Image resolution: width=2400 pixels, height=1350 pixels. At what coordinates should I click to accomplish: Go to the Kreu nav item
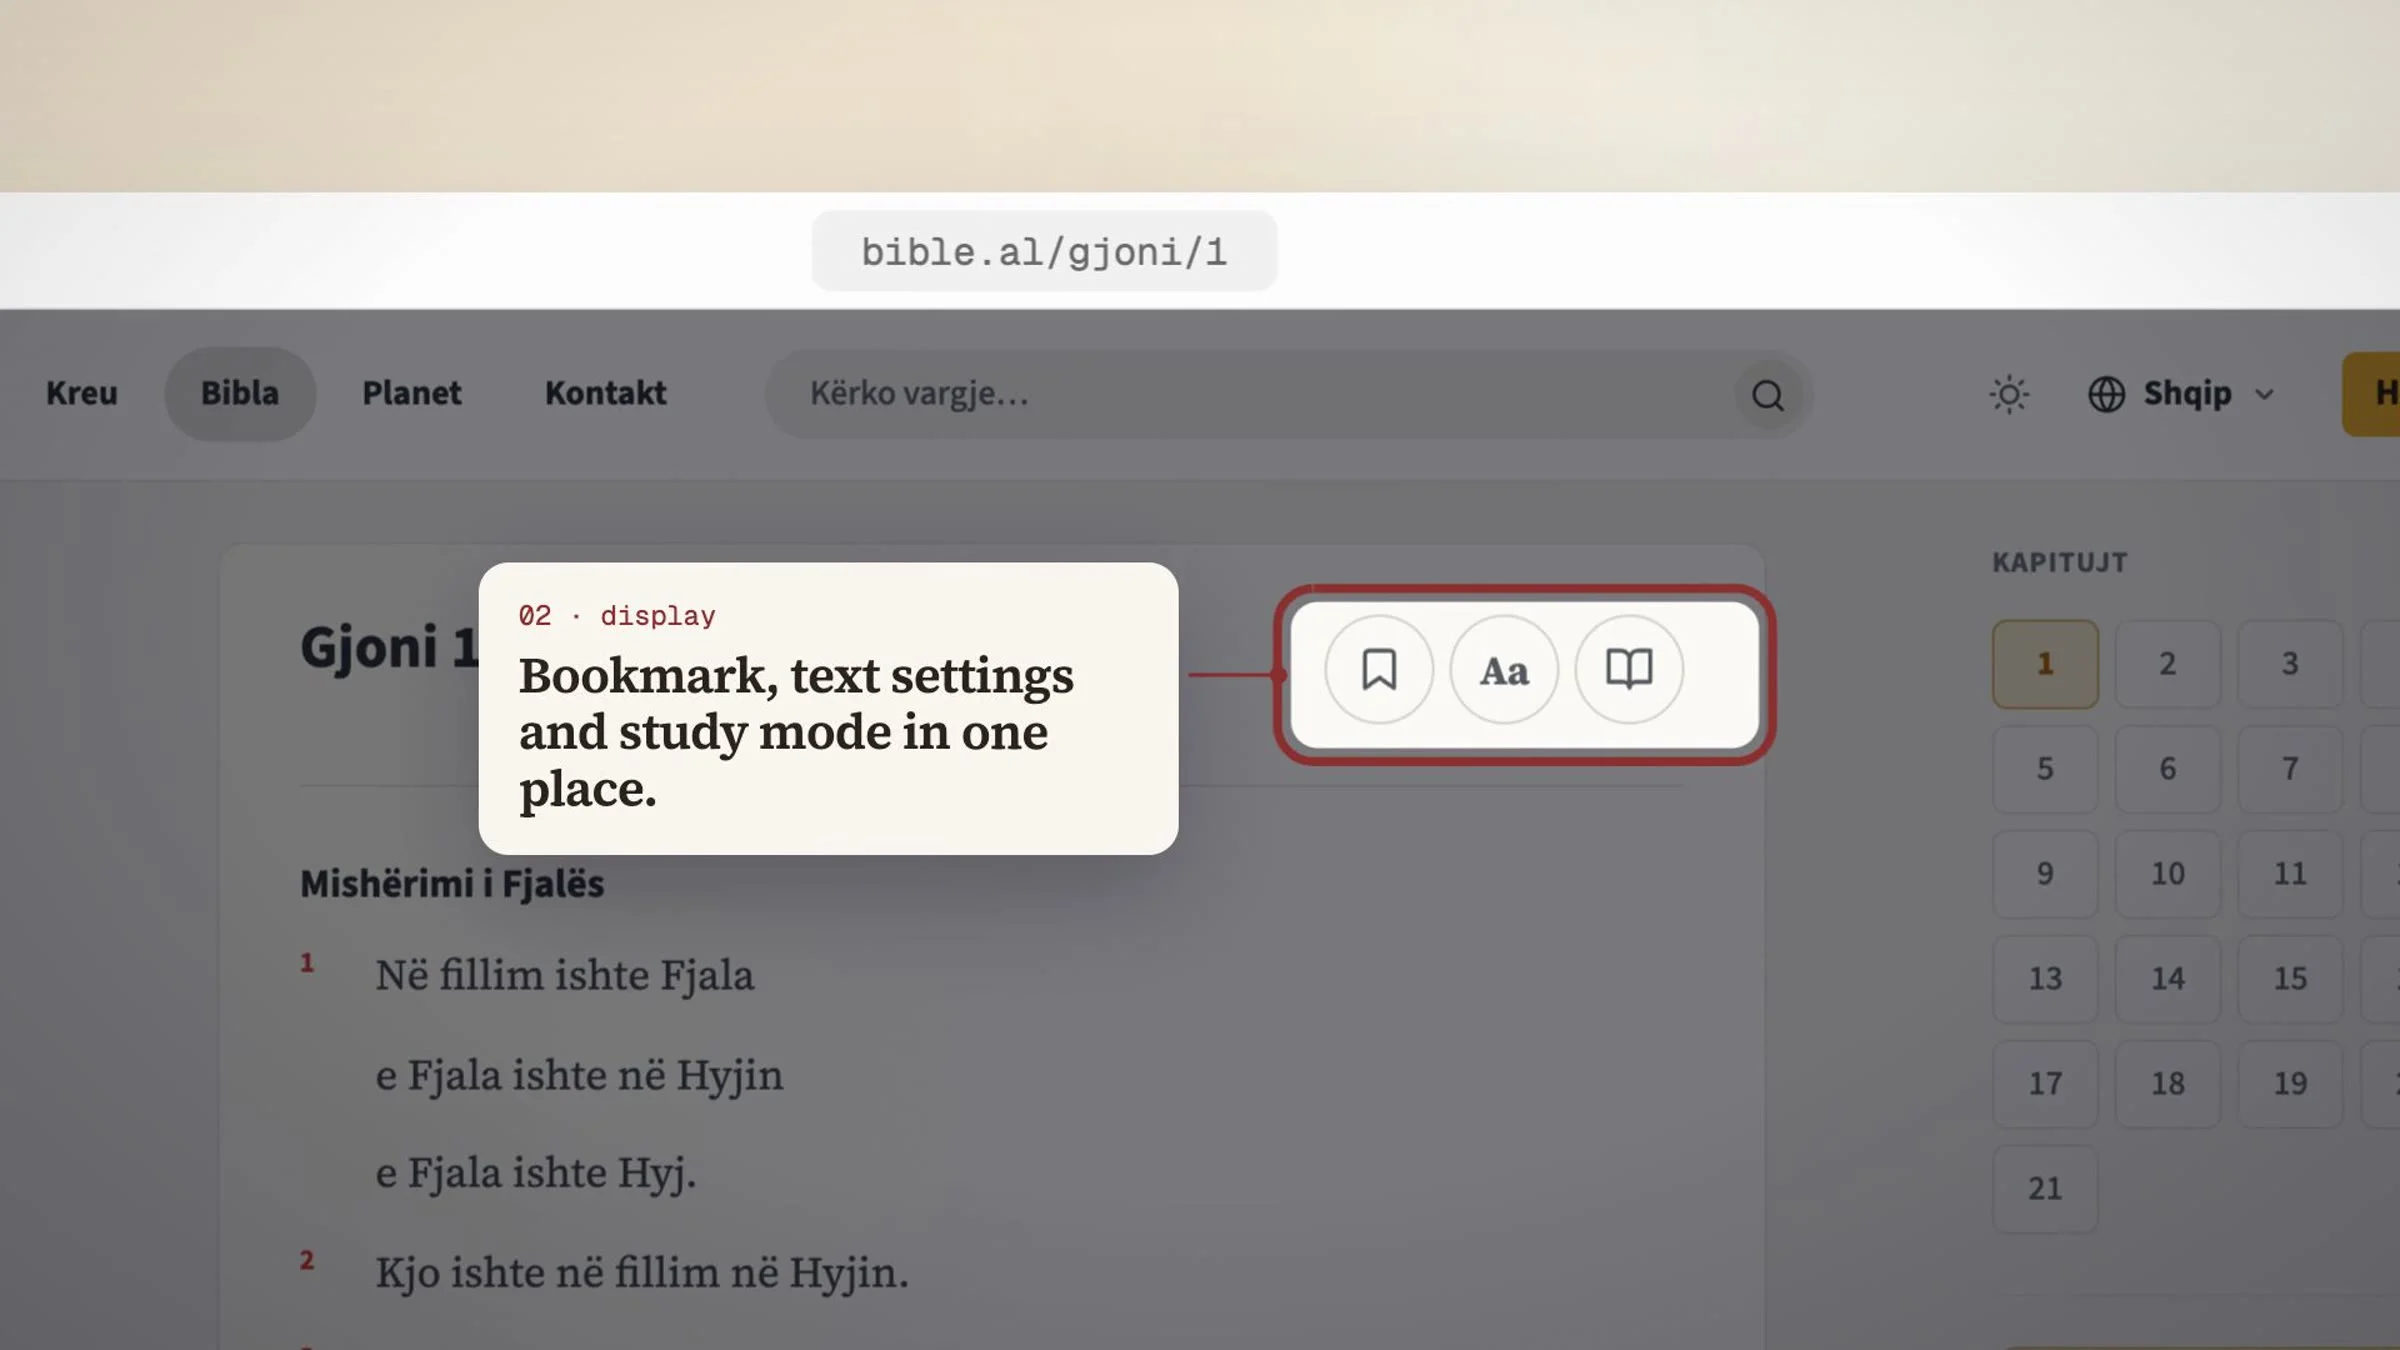point(82,393)
